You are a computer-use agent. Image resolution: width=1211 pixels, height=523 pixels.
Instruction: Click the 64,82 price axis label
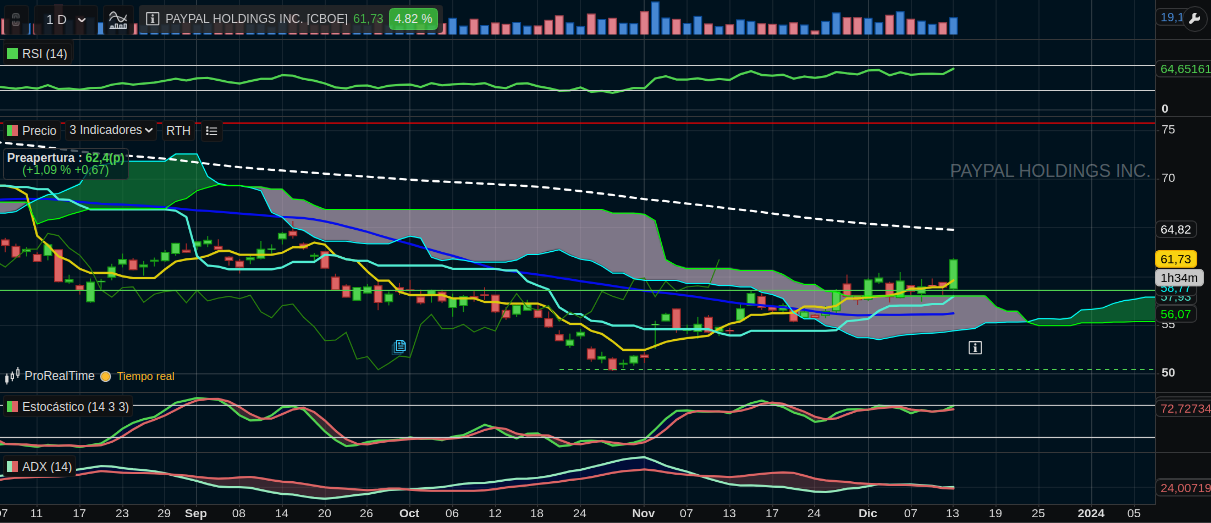pyautogui.click(x=1176, y=229)
